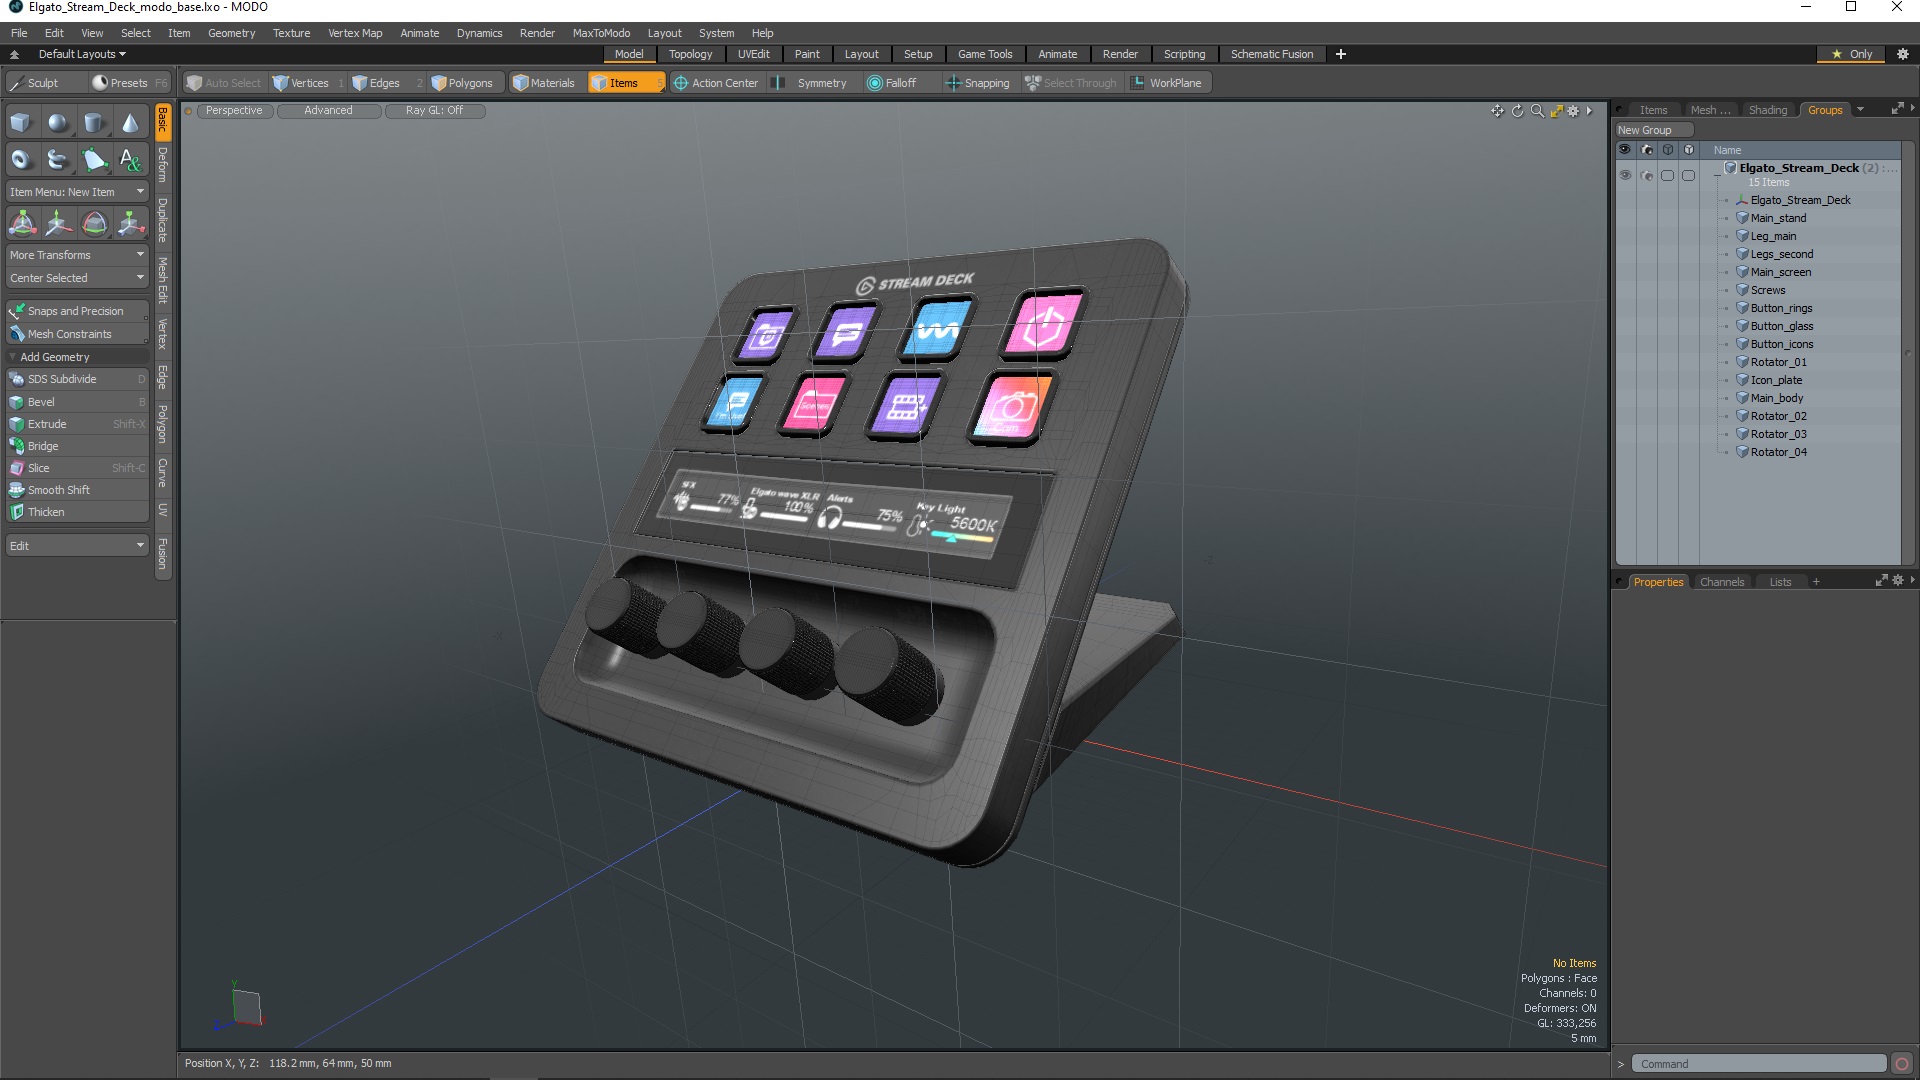Collapse Elgato_Stream_Deck group tree
The width and height of the screenshot is (1920, 1080).
click(1717, 175)
